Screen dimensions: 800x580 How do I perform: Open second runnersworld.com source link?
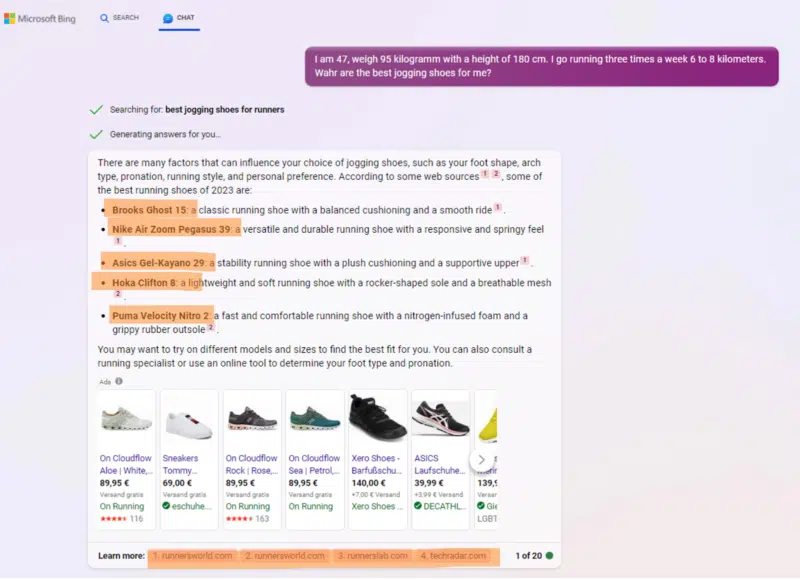pos(285,556)
